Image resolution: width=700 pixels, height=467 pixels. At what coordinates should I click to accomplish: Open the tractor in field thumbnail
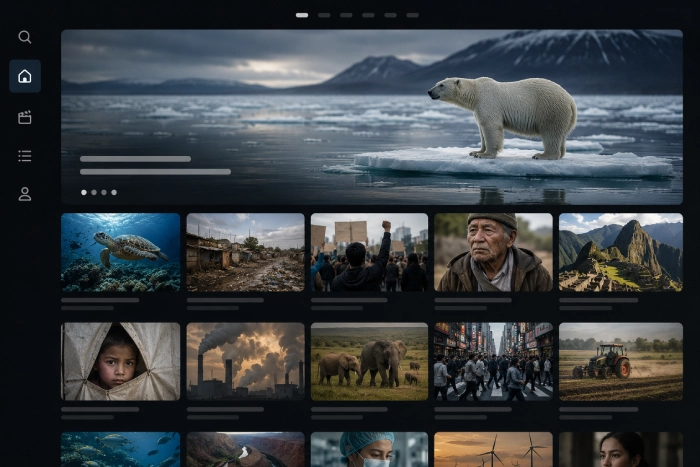click(x=621, y=362)
